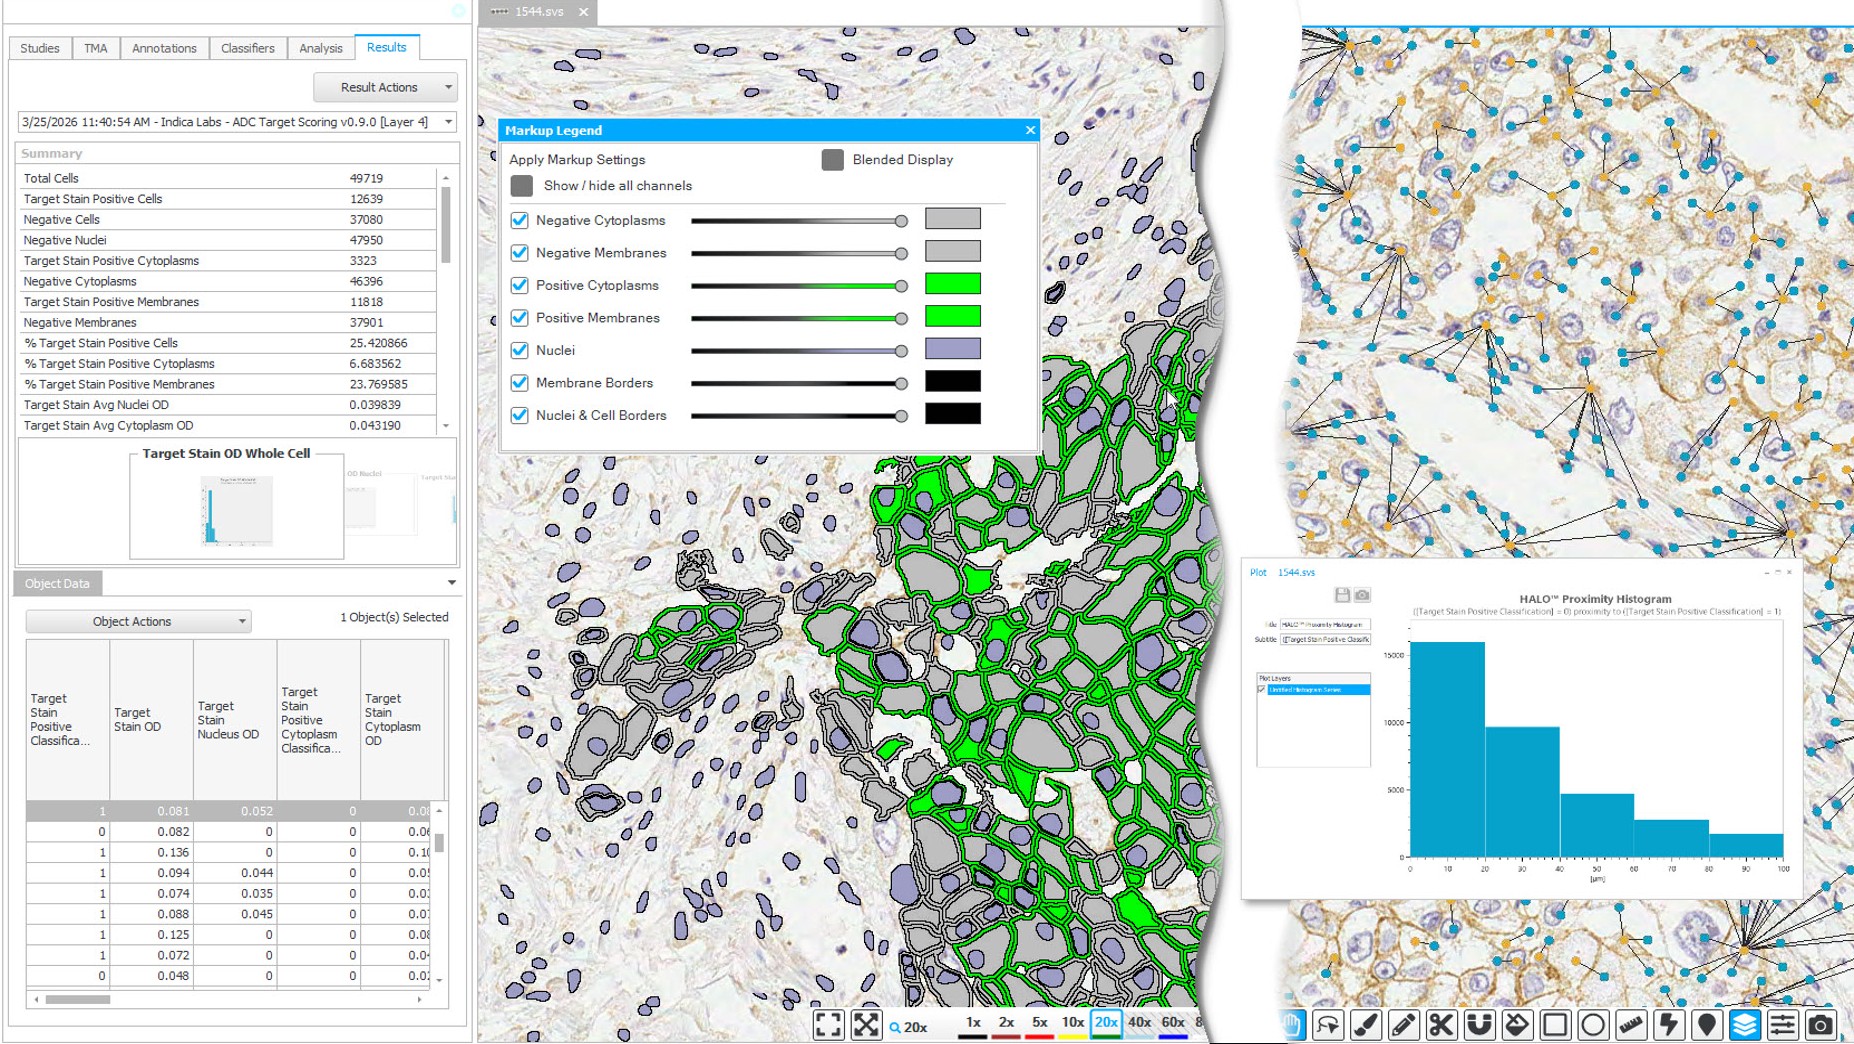Image resolution: width=1854 pixels, height=1044 pixels.
Task: Uncheck the Positive Cytoplasms channel
Action: pos(519,285)
